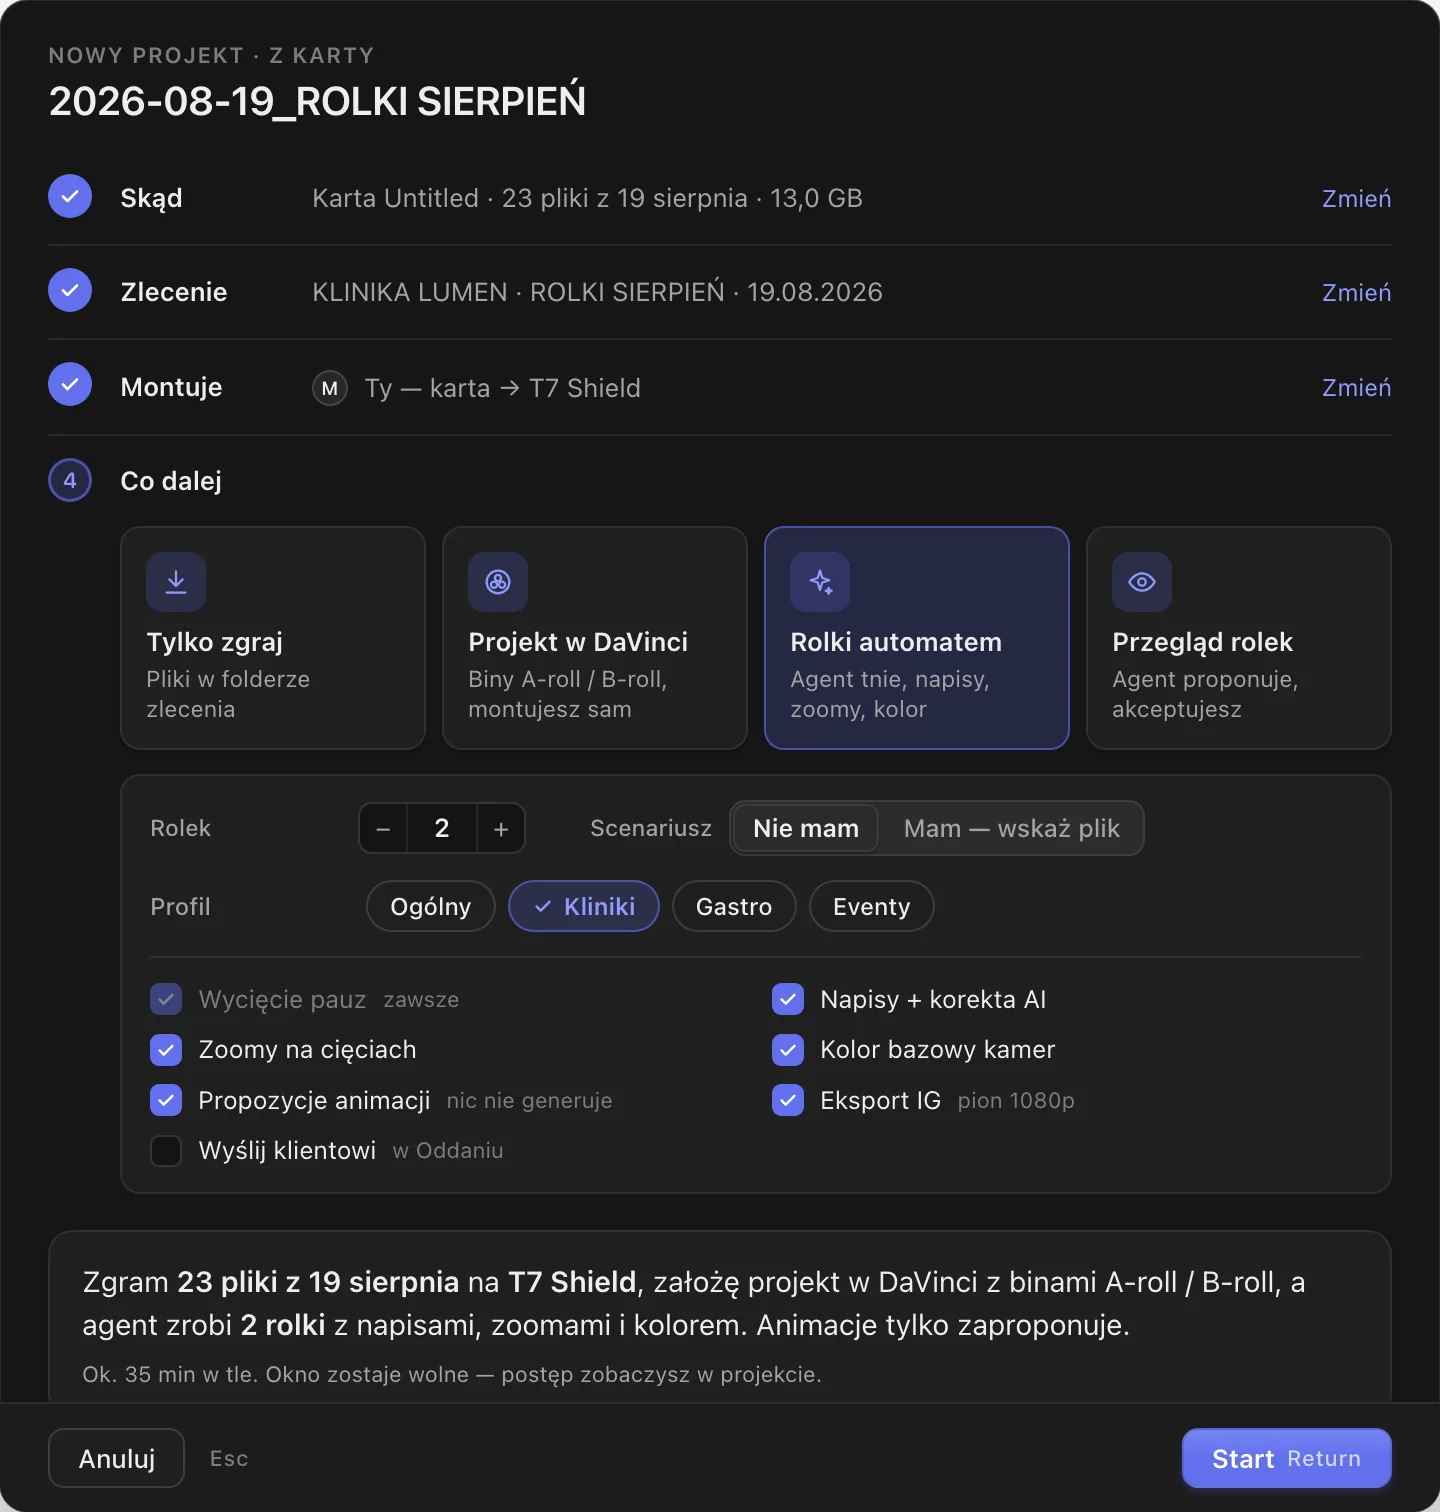
Task: Uncheck Kolor bazowy kamer
Action: tap(788, 1049)
